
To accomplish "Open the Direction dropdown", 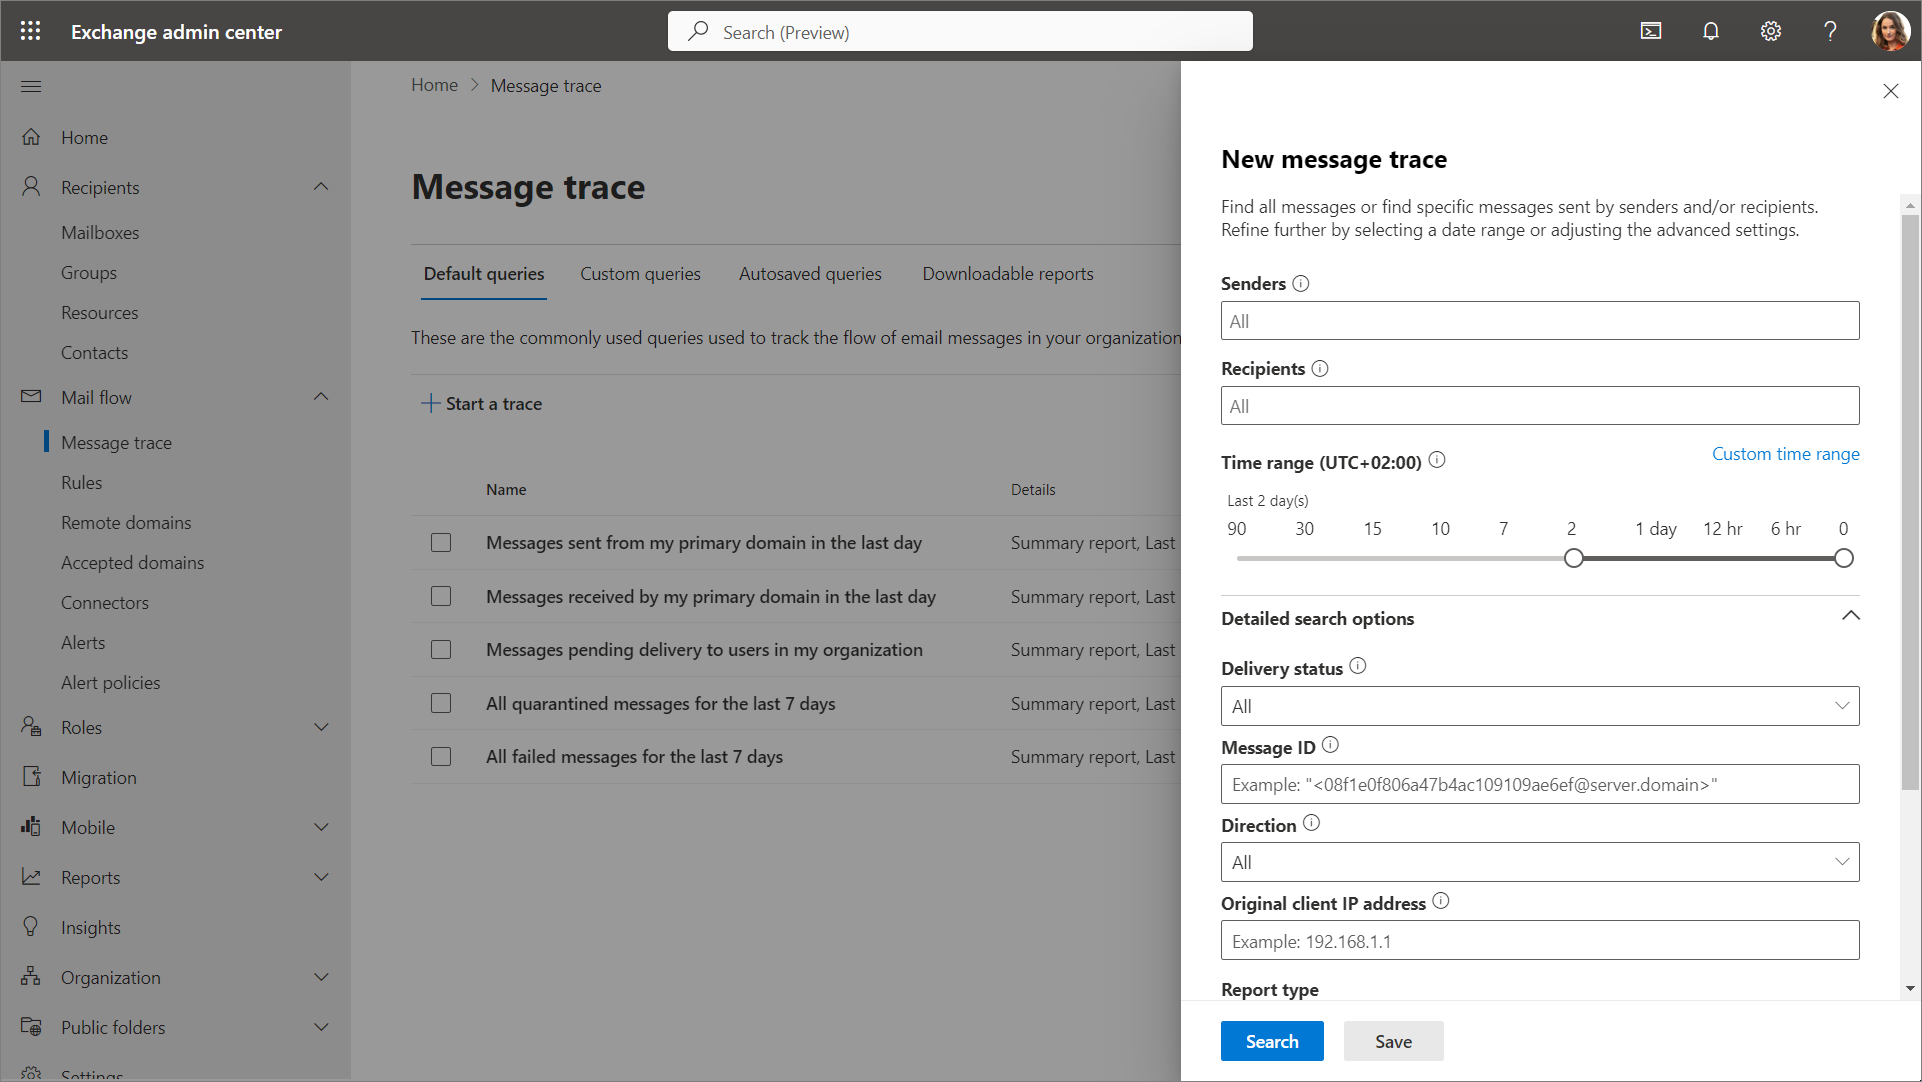I will click(1540, 862).
